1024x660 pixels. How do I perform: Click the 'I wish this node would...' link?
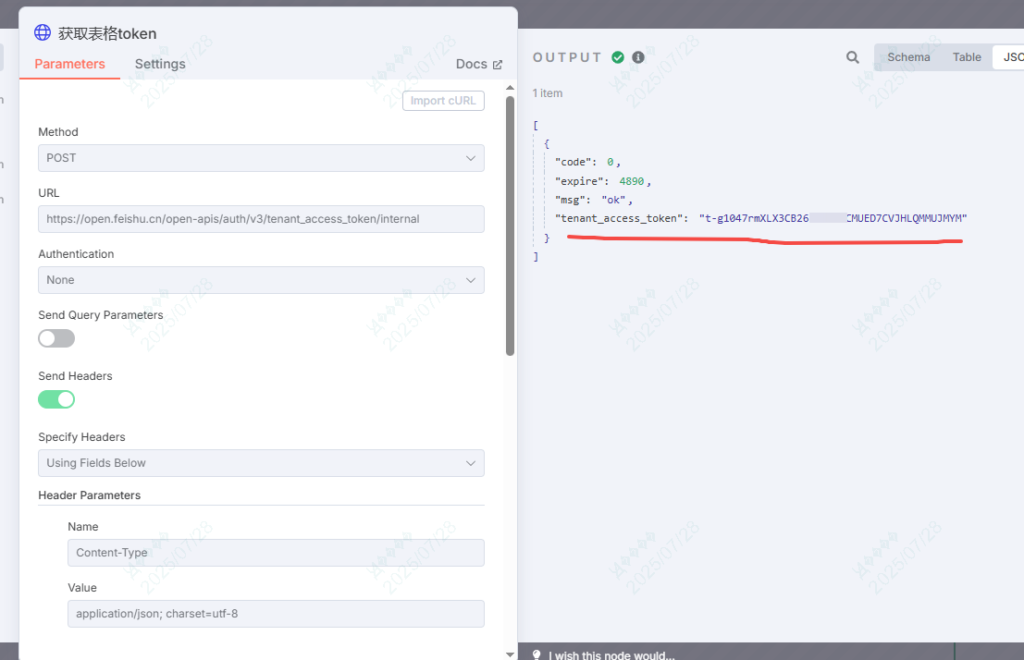pos(611,656)
